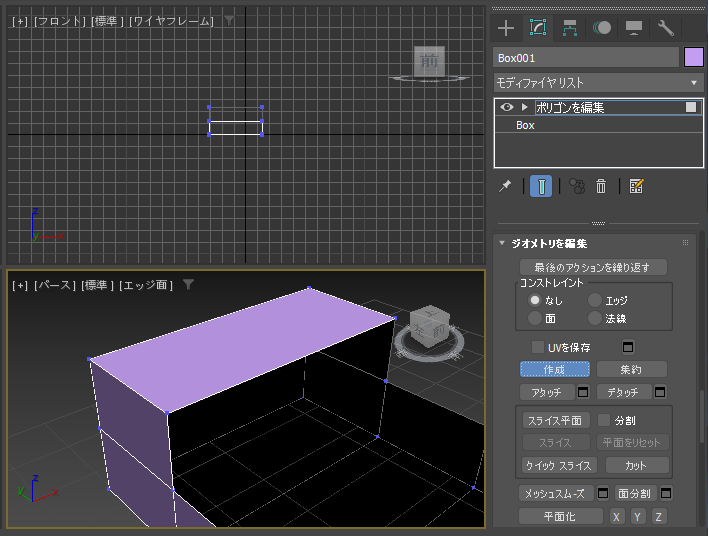Click the ジオメトリを編集 rollout grip dots
The image size is (708, 536).
click(x=685, y=243)
